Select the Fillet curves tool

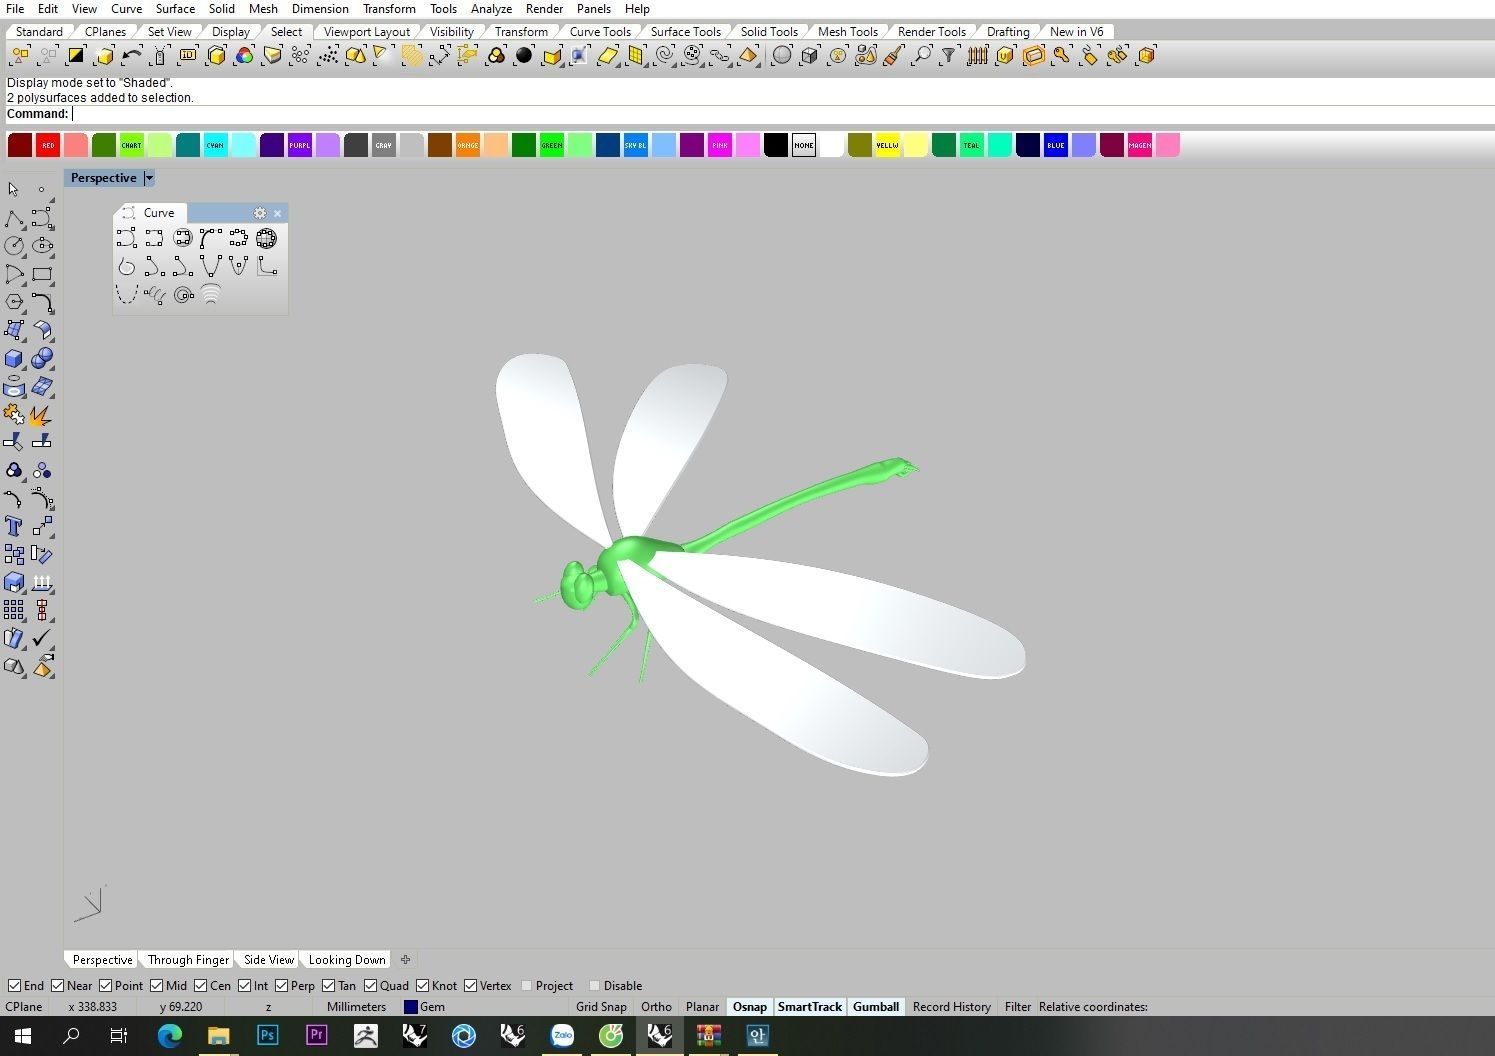[42, 302]
